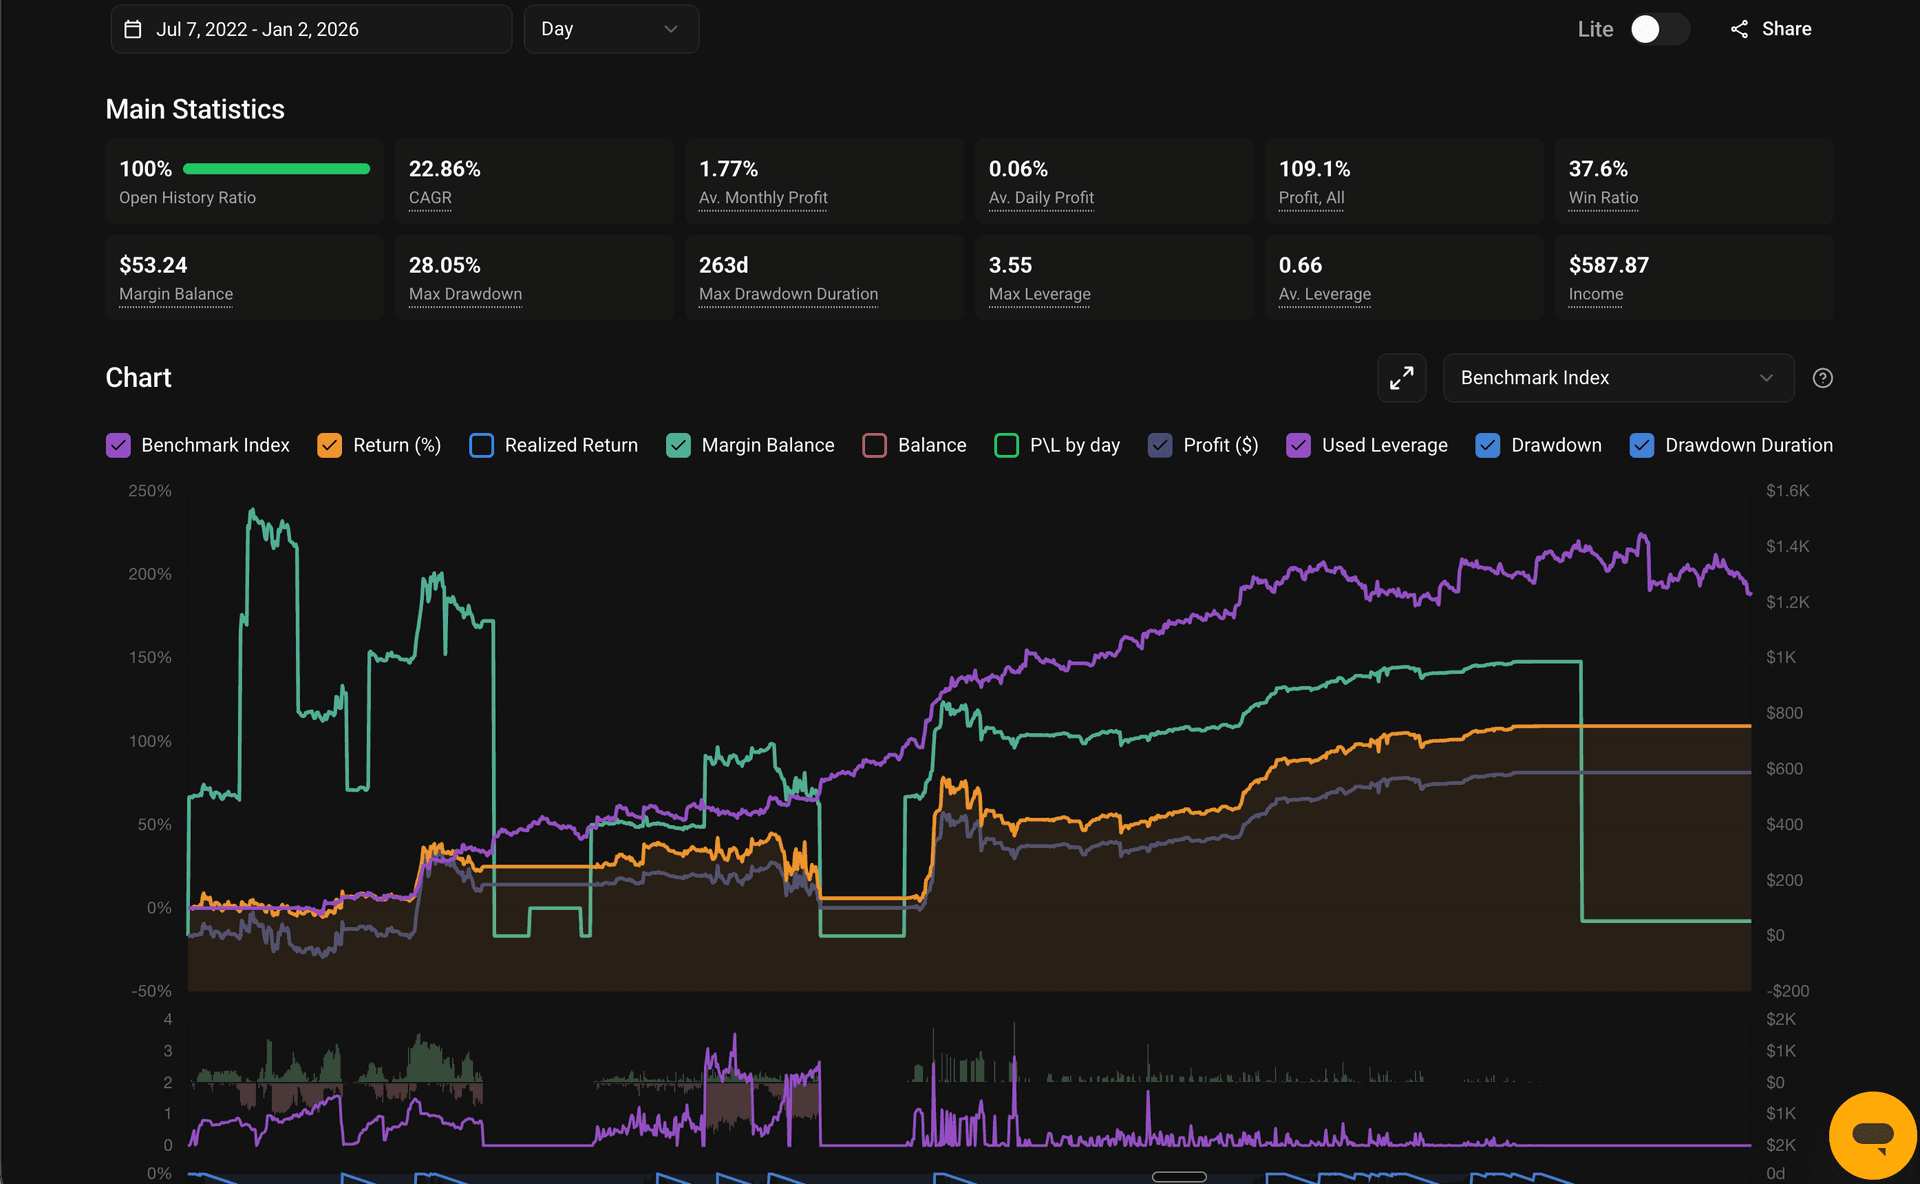Open the Day interval dropdown

tap(610, 29)
